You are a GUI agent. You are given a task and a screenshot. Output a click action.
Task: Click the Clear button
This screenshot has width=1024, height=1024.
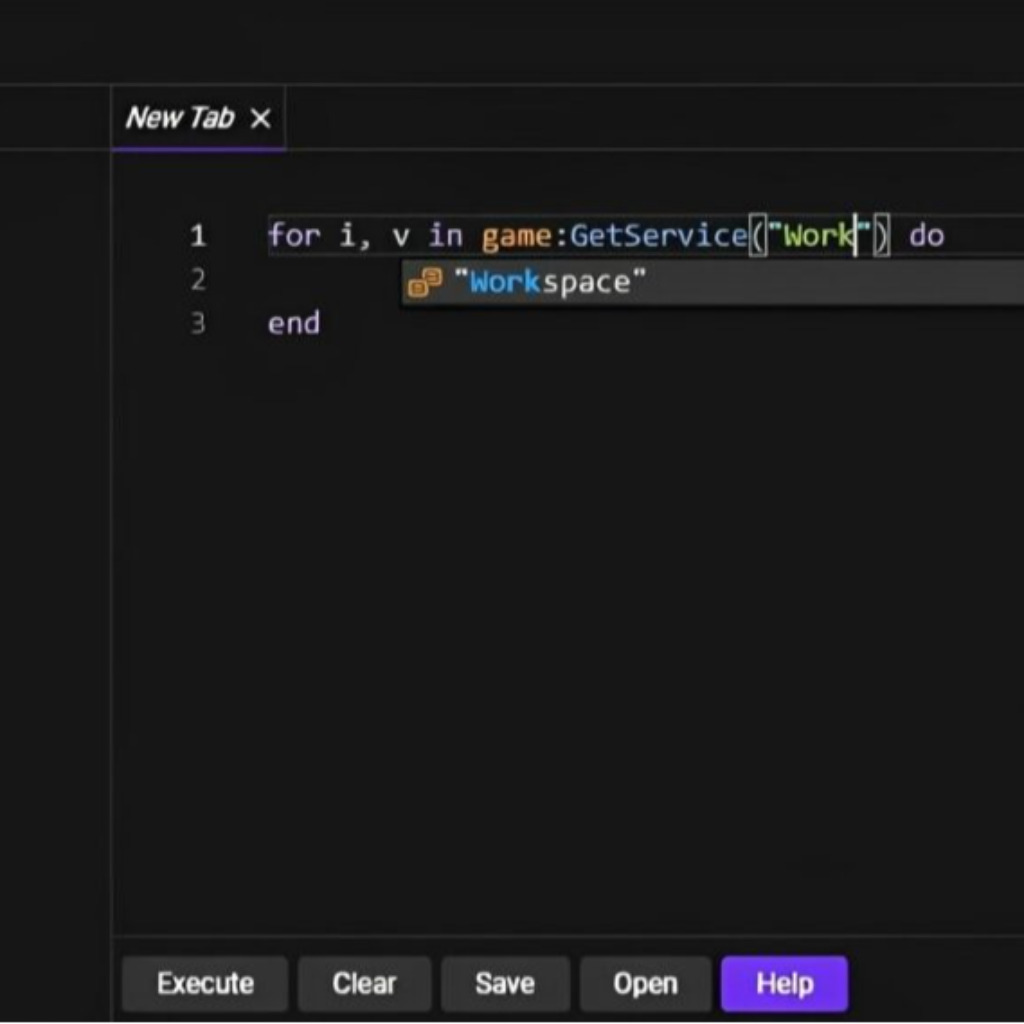point(364,984)
